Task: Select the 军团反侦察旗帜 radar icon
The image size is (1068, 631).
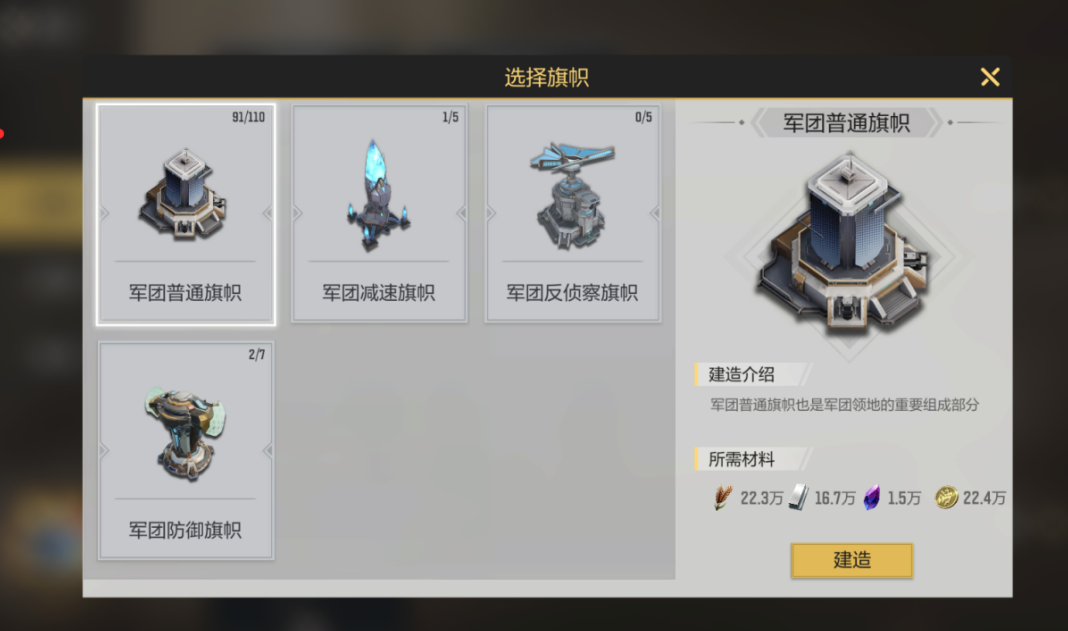Action: tap(571, 195)
